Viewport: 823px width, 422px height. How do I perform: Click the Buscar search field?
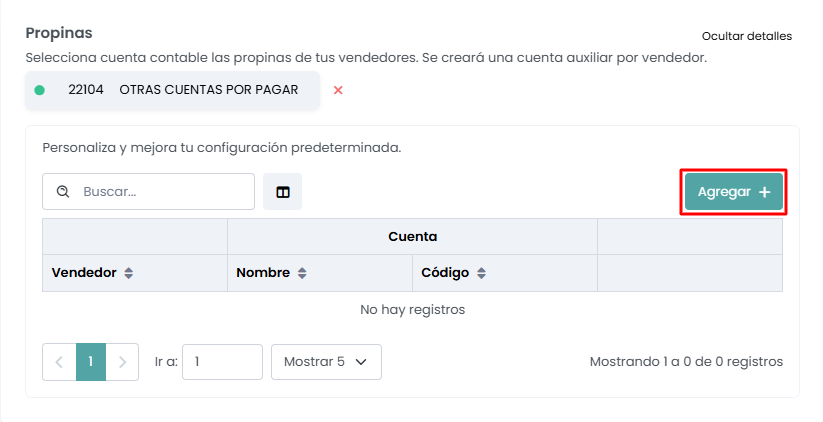pyautogui.click(x=160, y=192)
